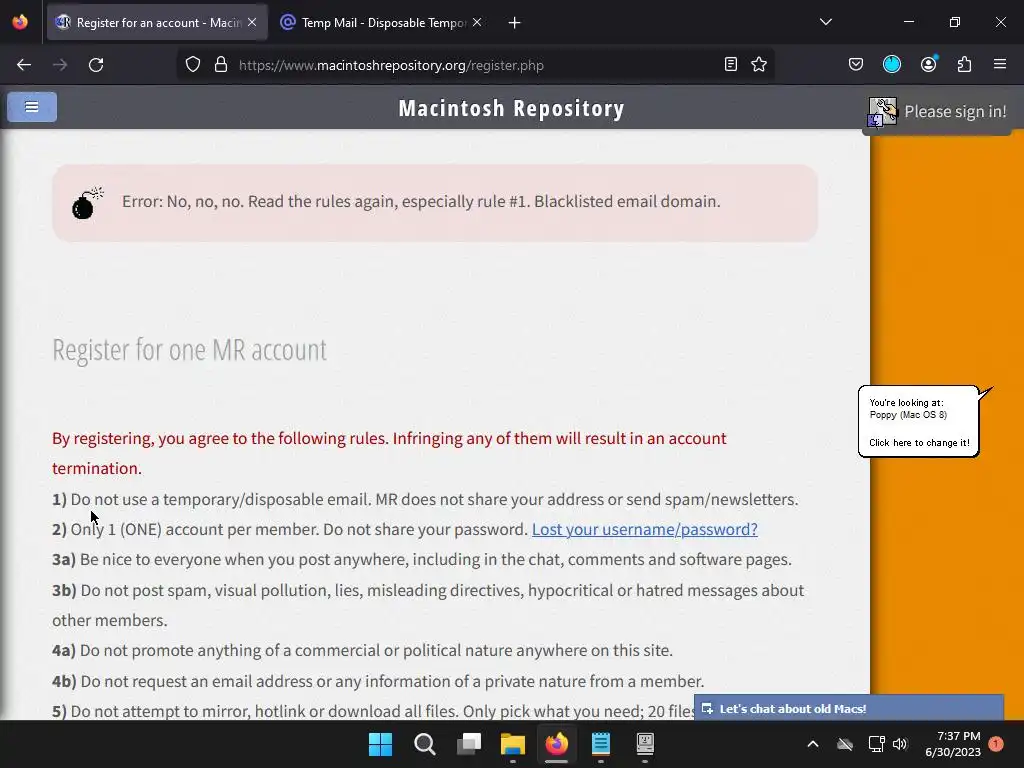
Task: Open Lost your username/password link
Action: click(x=645, y=529)
